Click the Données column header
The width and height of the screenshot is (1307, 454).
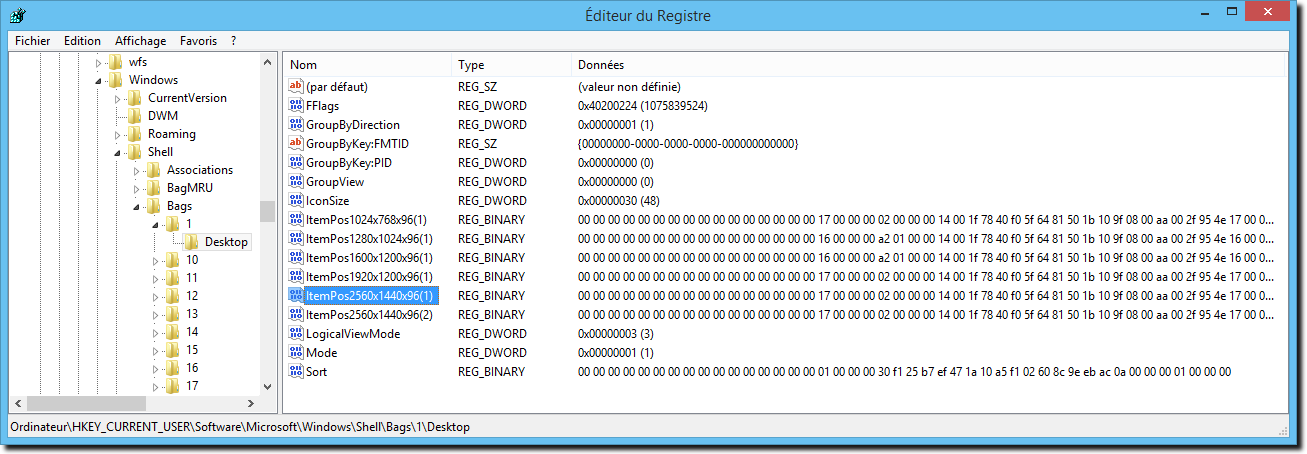(928, 65)
